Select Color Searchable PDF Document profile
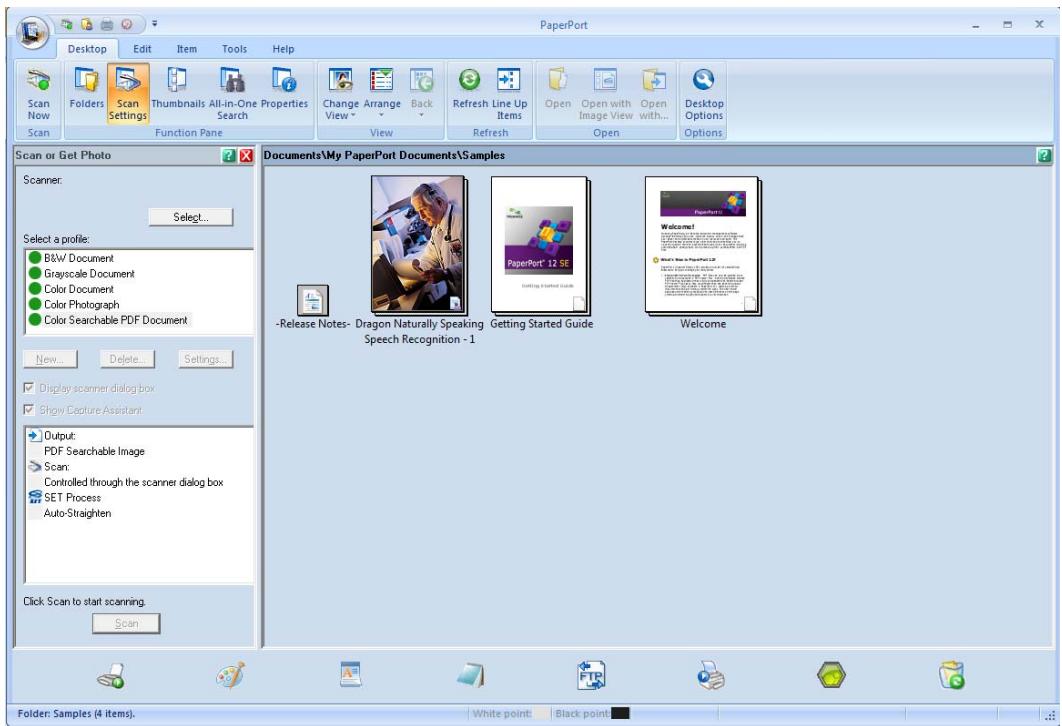1062x726 pixels. coord(108,320)
